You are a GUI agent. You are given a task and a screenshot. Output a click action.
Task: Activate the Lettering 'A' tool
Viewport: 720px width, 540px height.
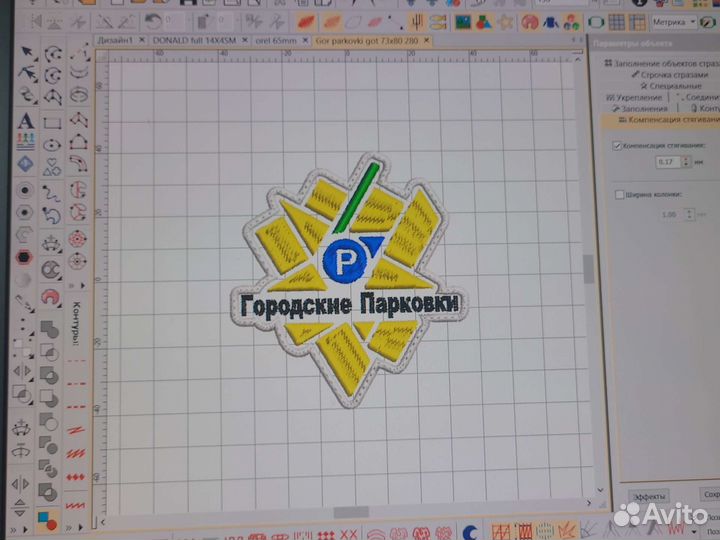tap(26, 120)
